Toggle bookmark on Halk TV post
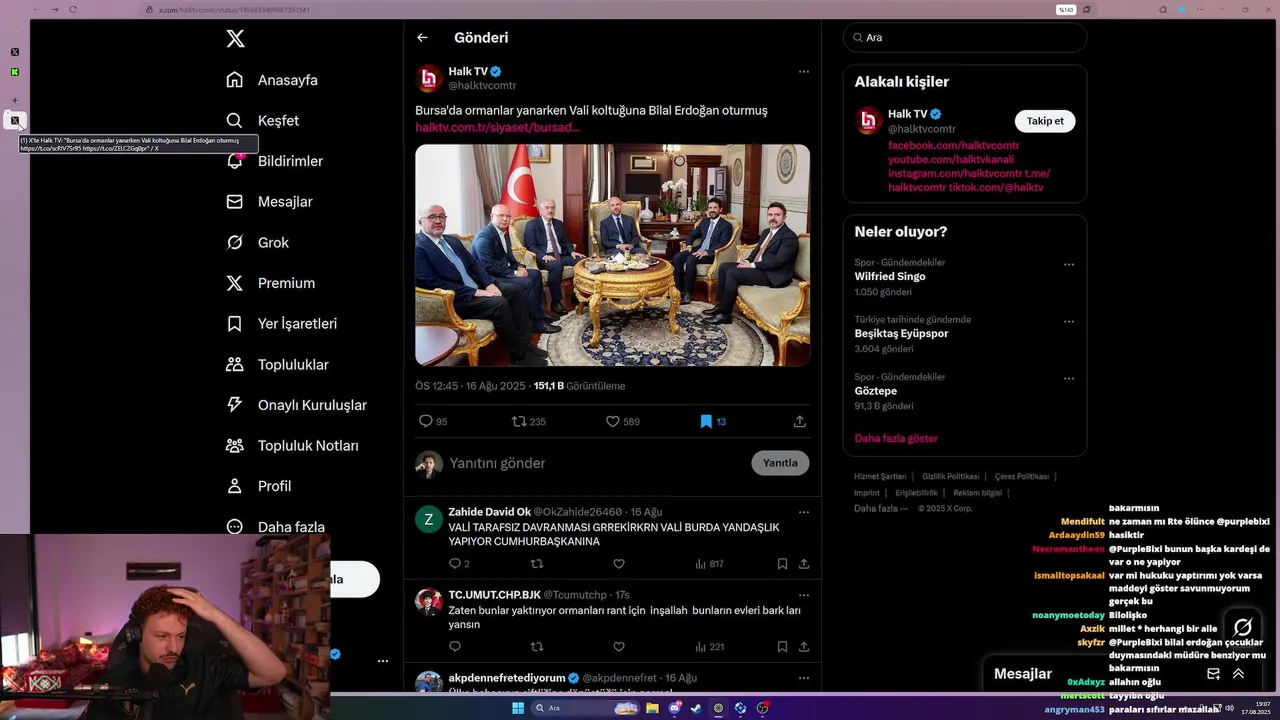Viewport: 1280px width, 720px height. pyautogui.click(x=706, y=422)
